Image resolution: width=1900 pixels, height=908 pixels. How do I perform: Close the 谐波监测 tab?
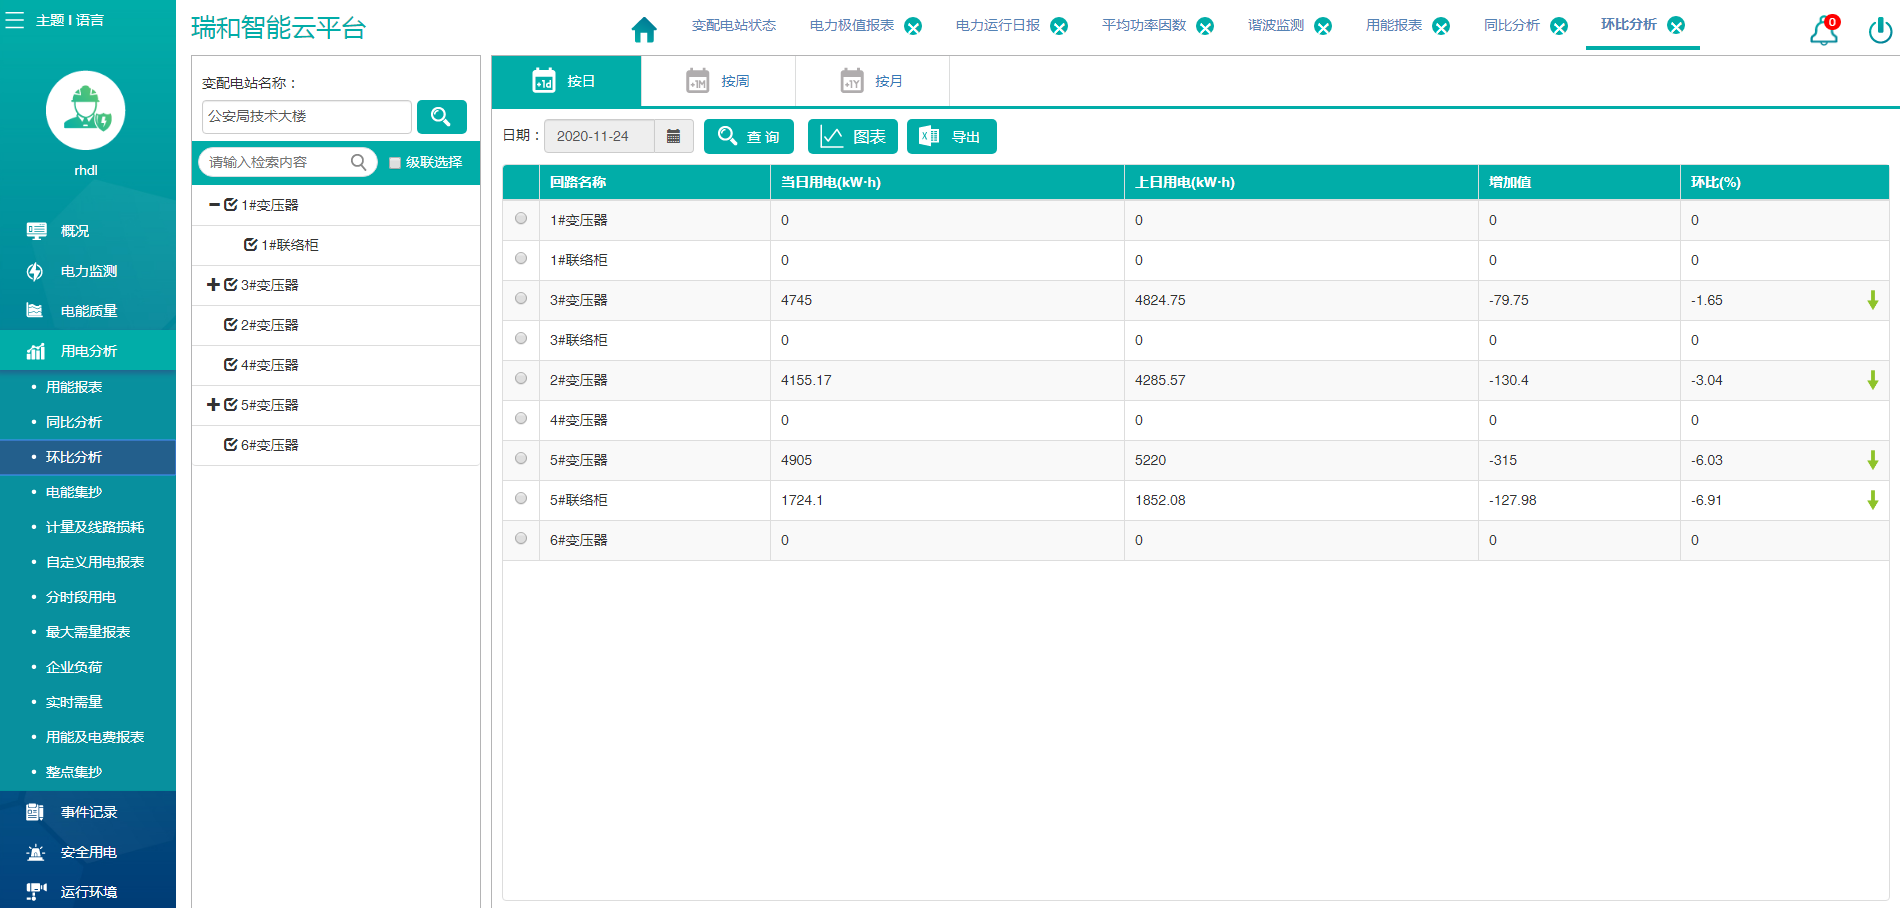coord(1323,27)
